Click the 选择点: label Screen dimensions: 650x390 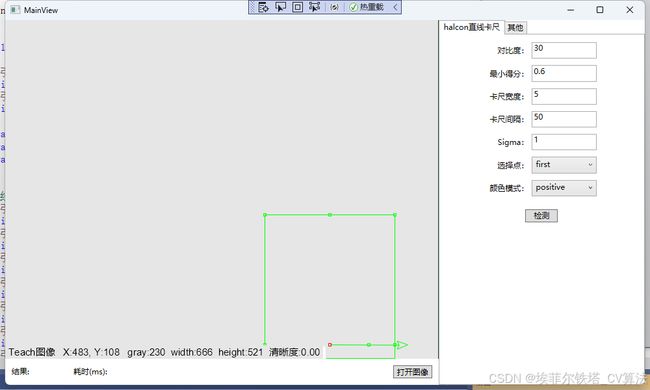(511, 165)
